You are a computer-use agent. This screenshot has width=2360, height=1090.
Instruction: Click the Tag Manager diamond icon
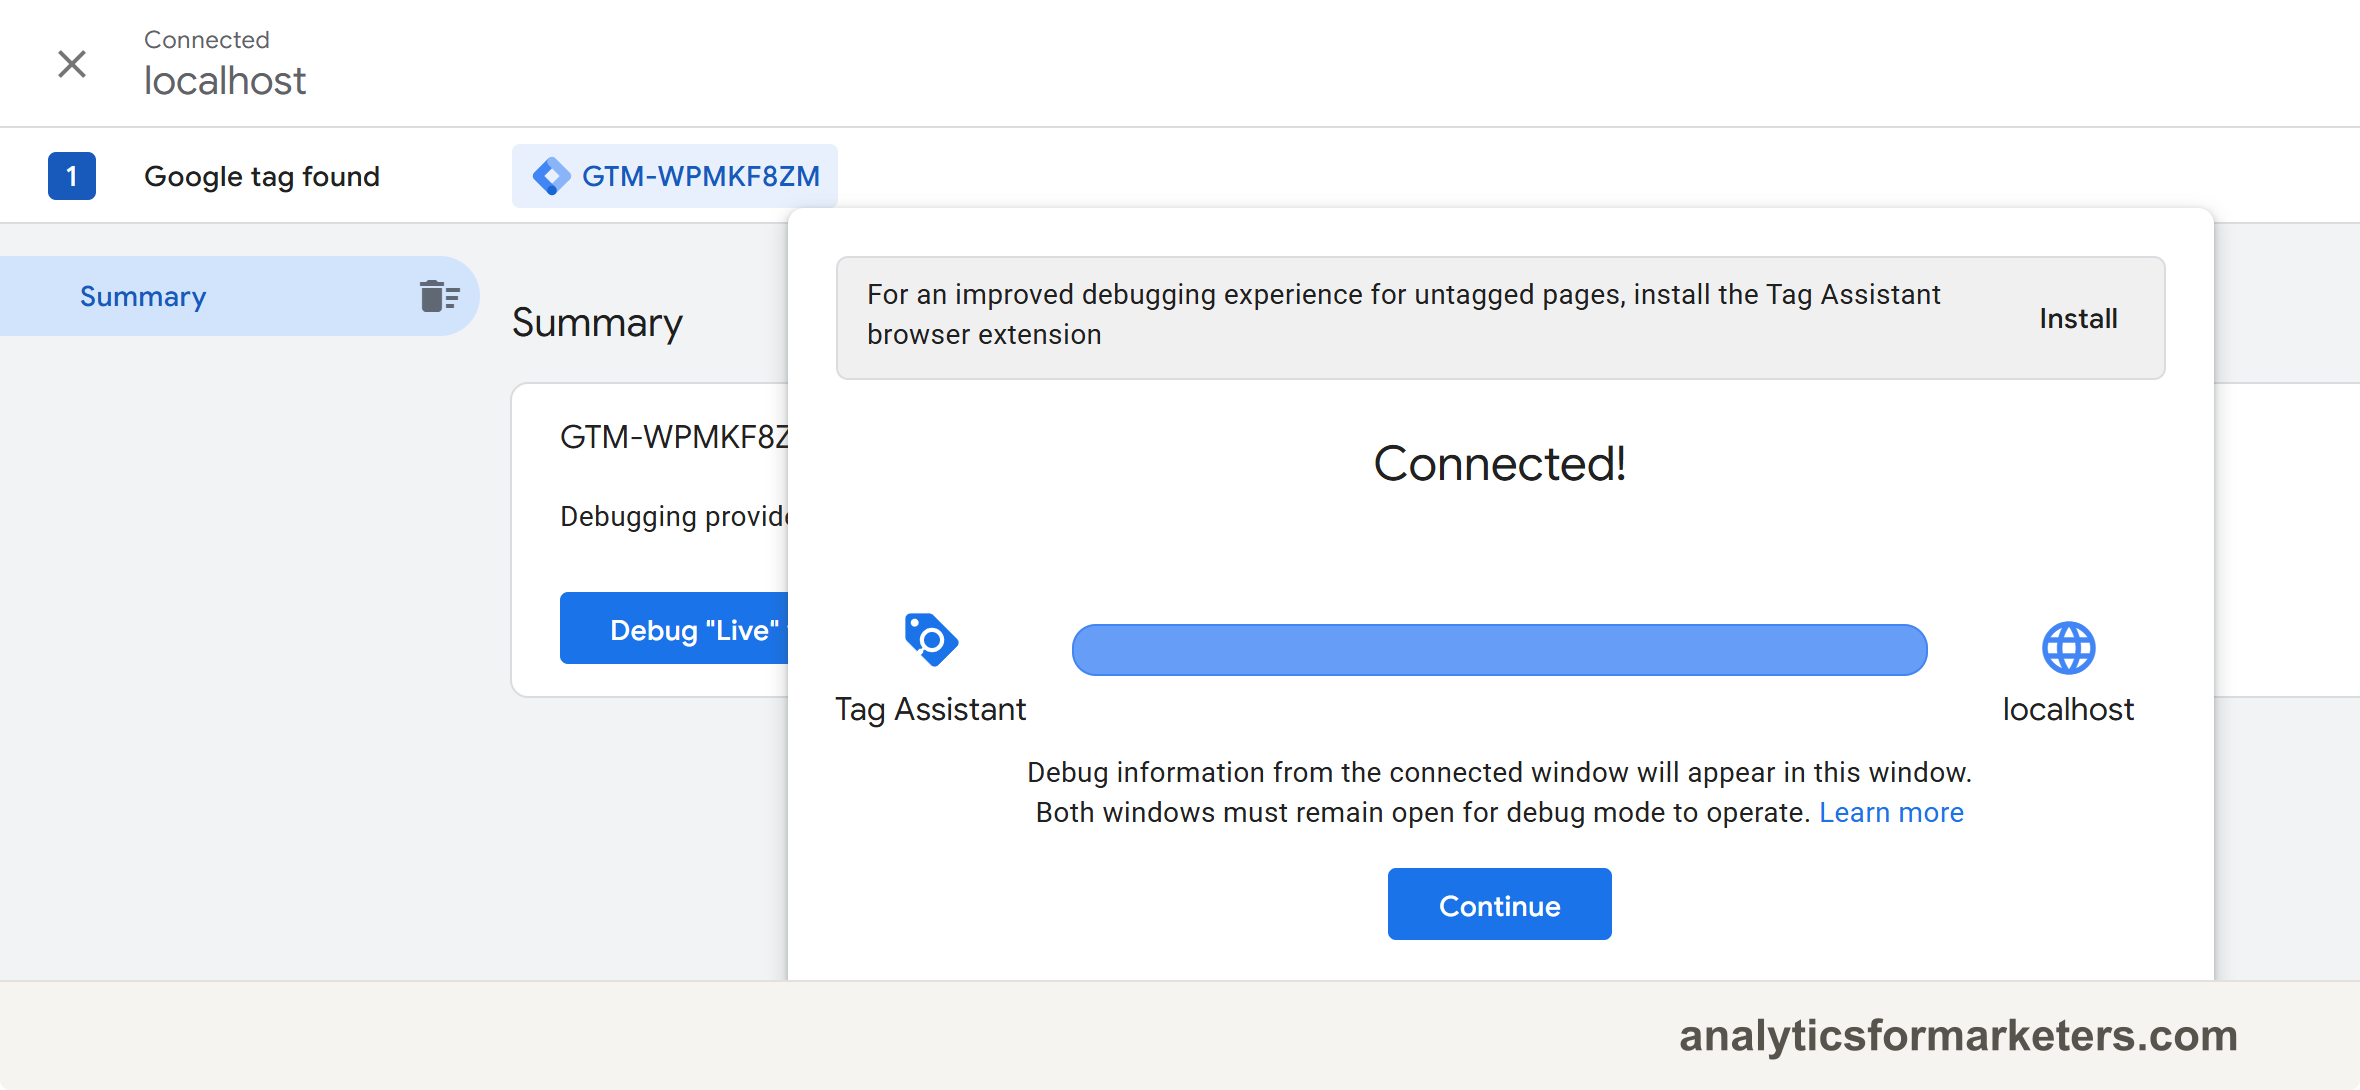(x=551, y=176)
